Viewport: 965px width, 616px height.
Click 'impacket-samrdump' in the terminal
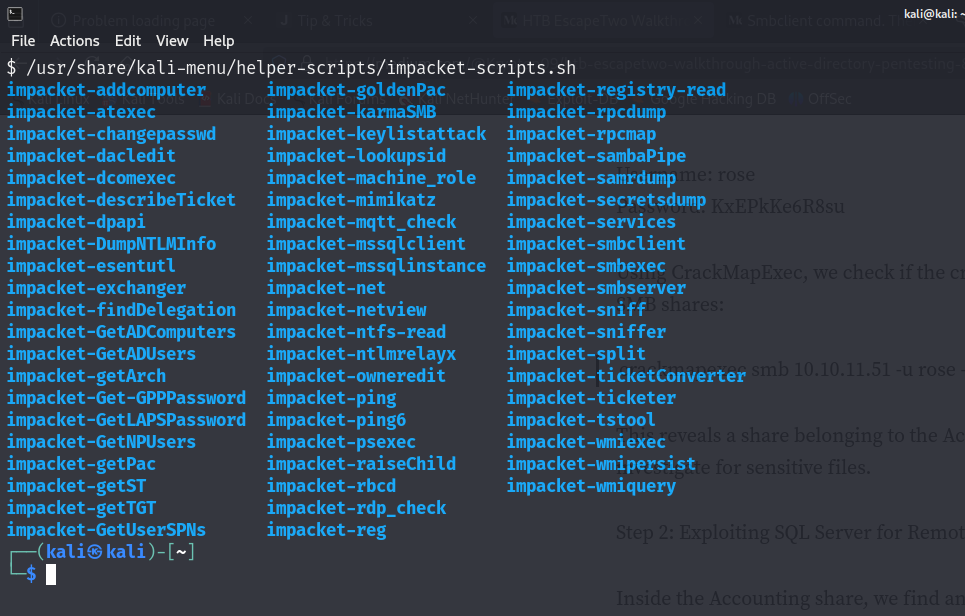coord(591,178)
